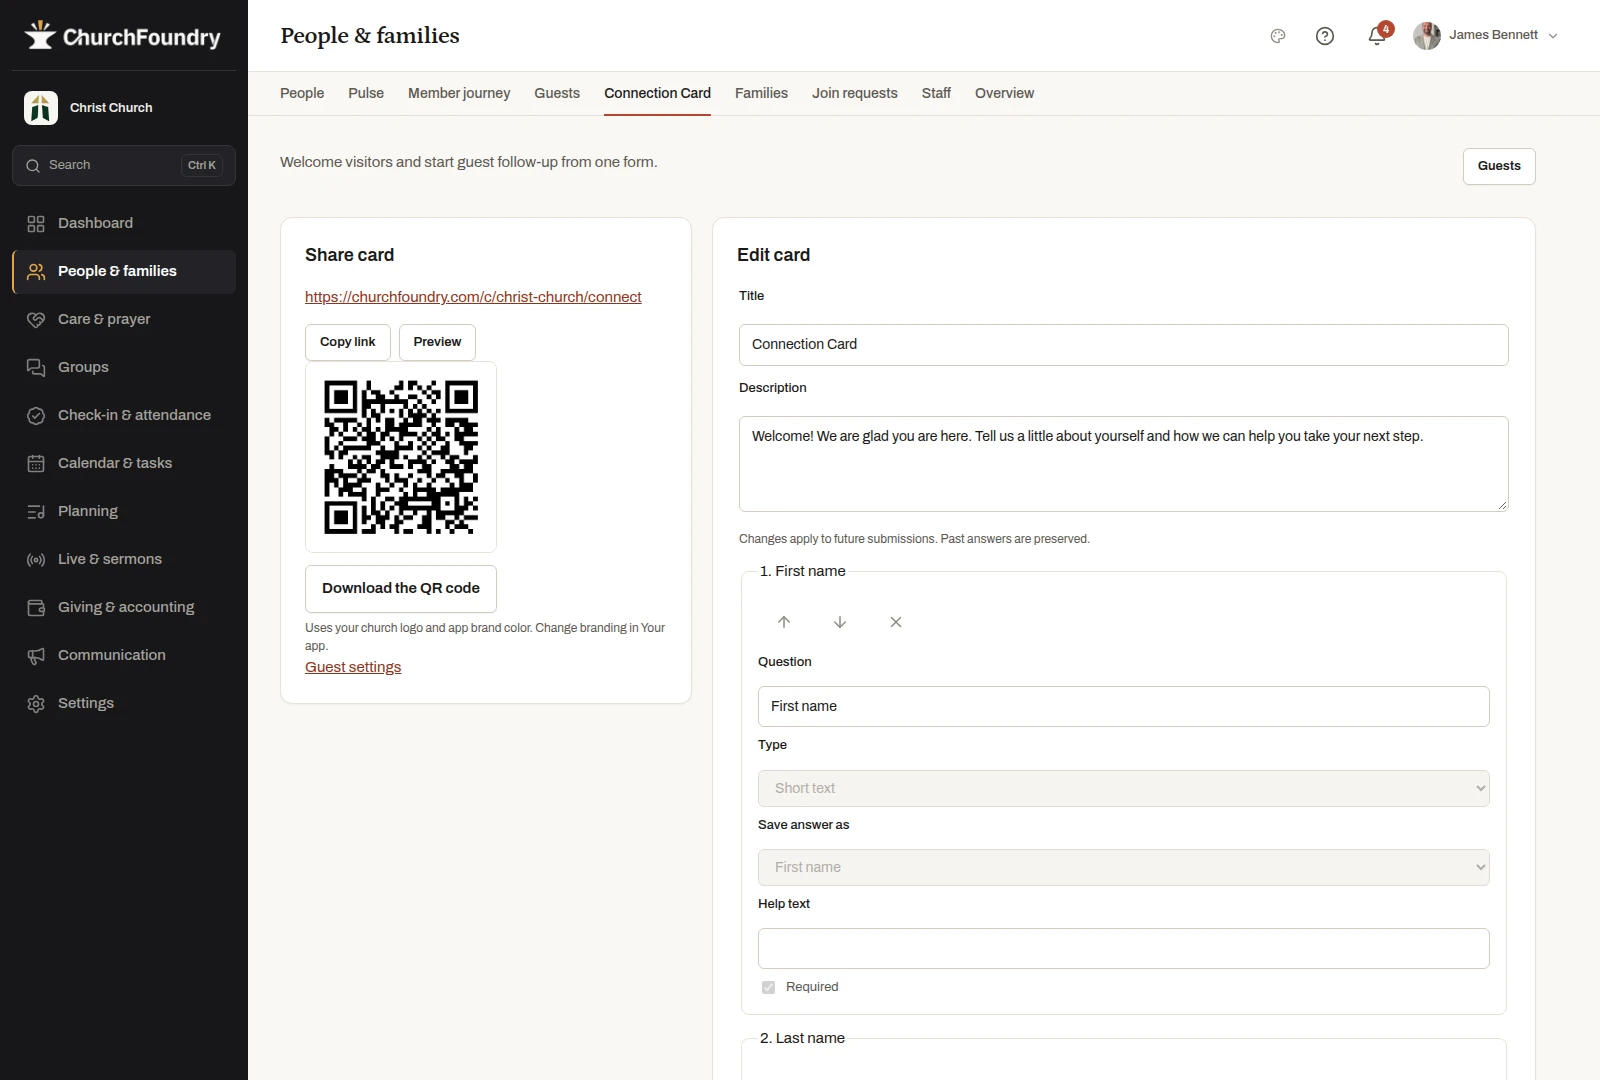
Task: Click James Bennett's profile avatar
Action: point(1427,36)
